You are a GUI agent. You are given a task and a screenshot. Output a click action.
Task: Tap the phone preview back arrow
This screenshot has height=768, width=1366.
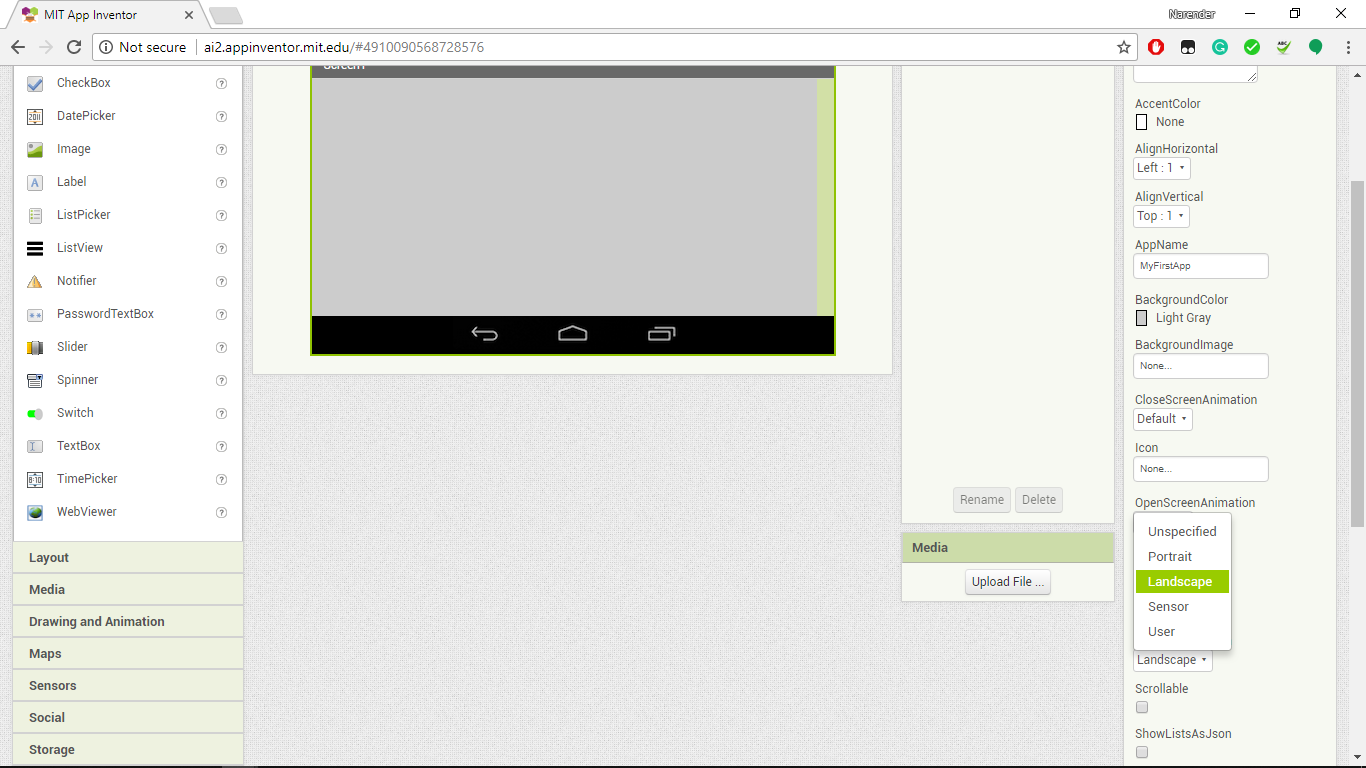(x=485, y=334)
